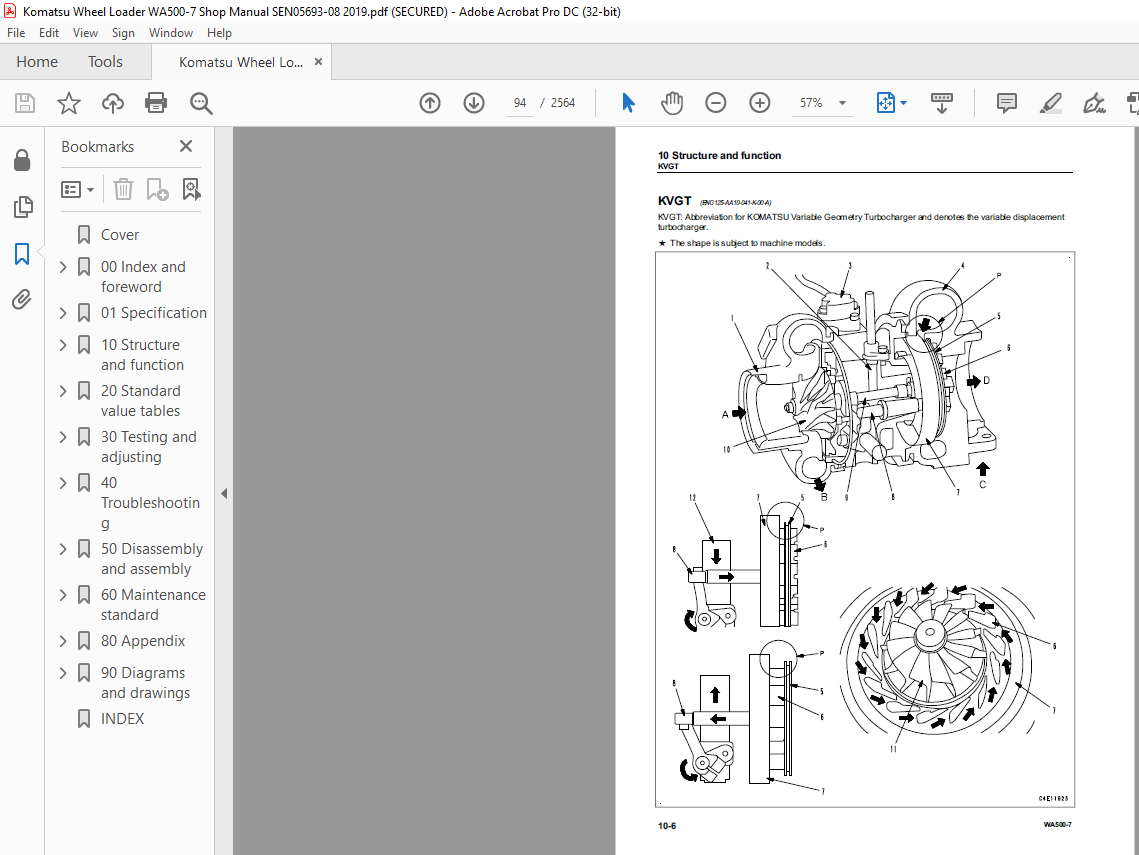Open bookmarks options dropdown menu

(x=78, y=190)
